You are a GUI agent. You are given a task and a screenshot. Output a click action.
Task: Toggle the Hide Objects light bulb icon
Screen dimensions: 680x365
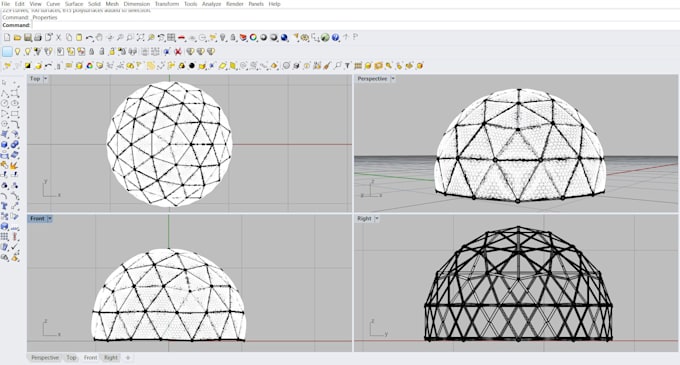(17, 52)
